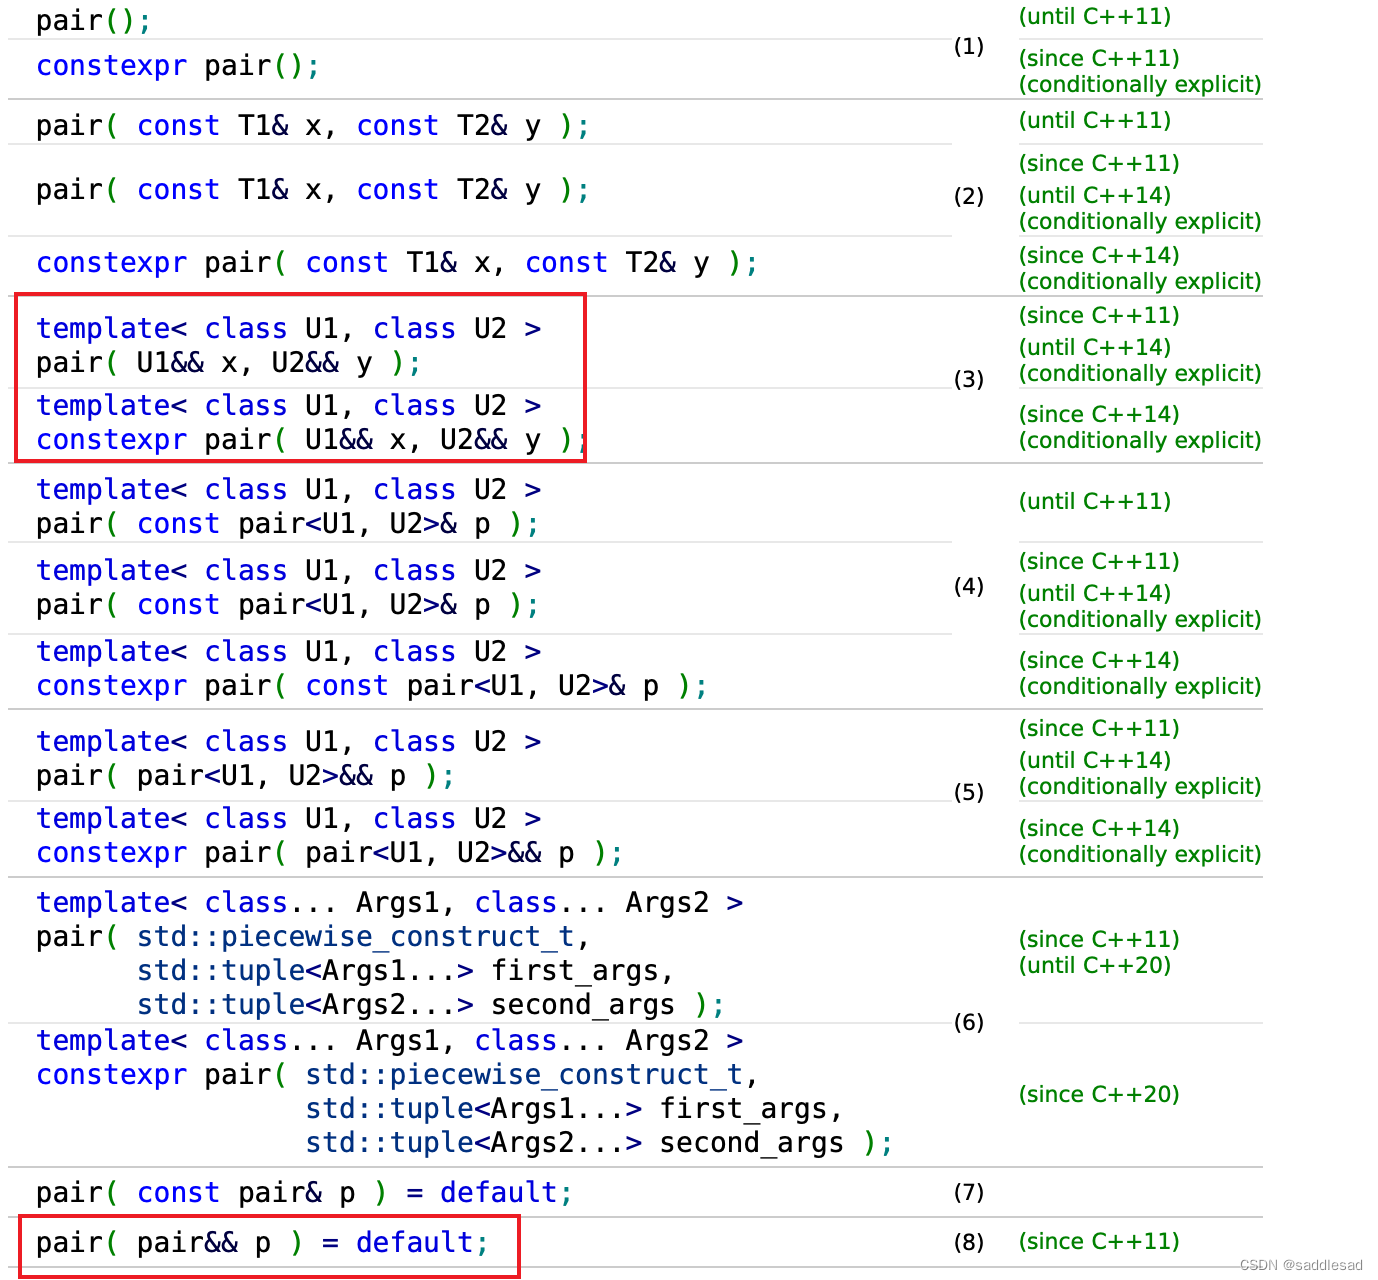Click the CSDN @saddlesad watermark
This screenshot has height=1280, width=1378.
tap(1298, 1262)
